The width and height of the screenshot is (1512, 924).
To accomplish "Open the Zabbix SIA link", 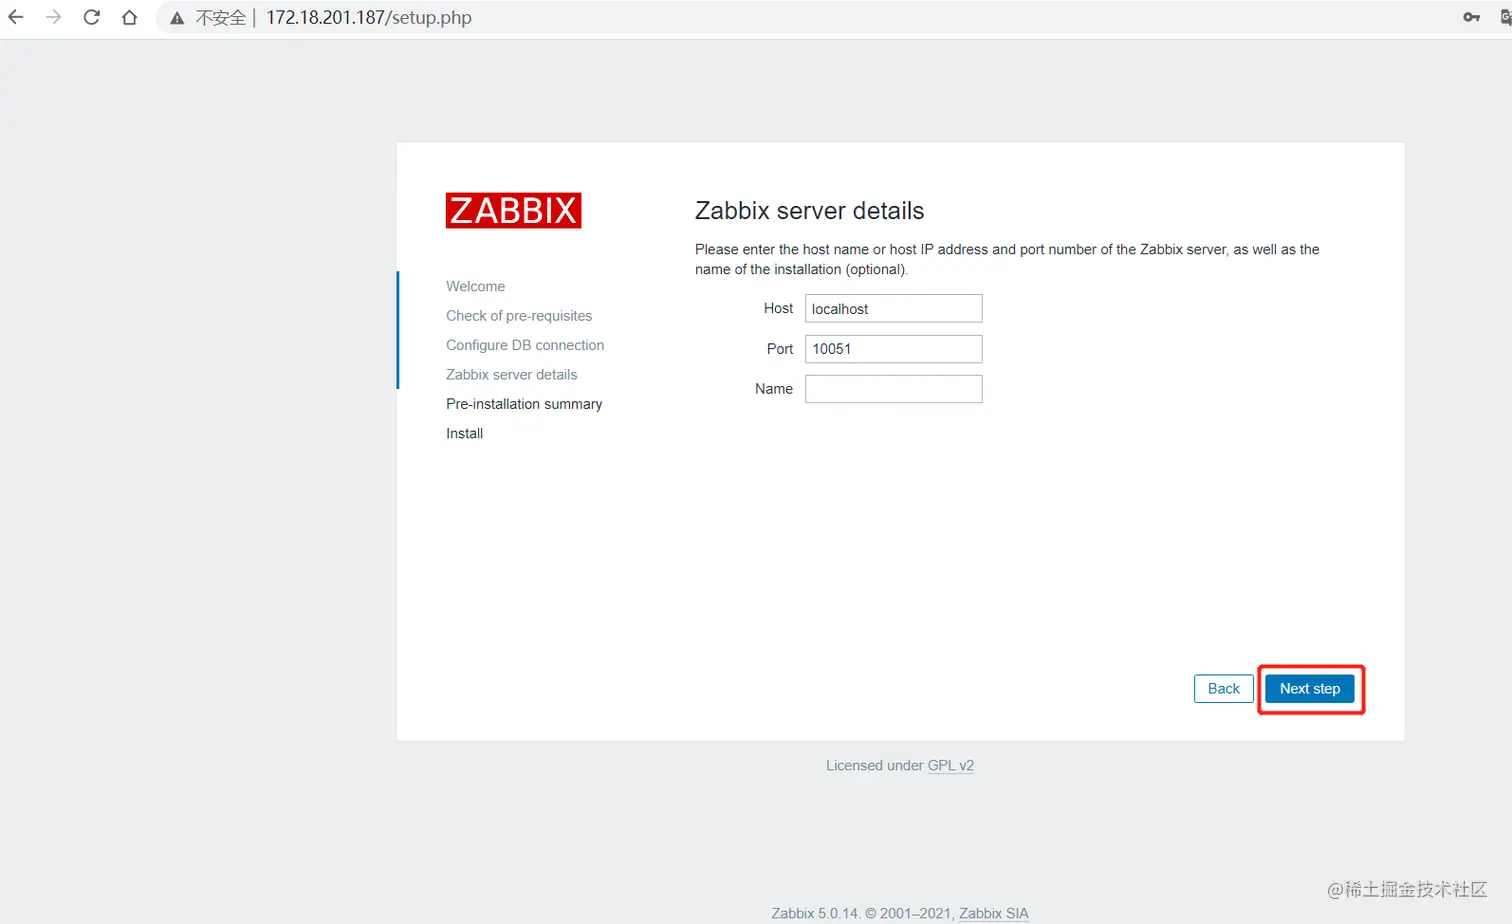I will click(993, 913).
